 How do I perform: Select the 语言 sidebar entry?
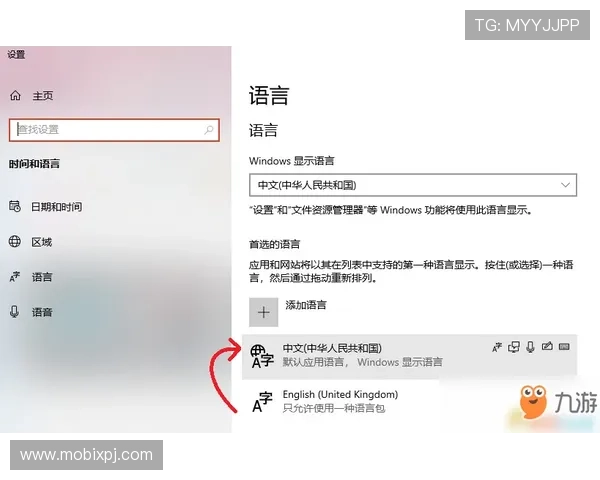(42, 277)
